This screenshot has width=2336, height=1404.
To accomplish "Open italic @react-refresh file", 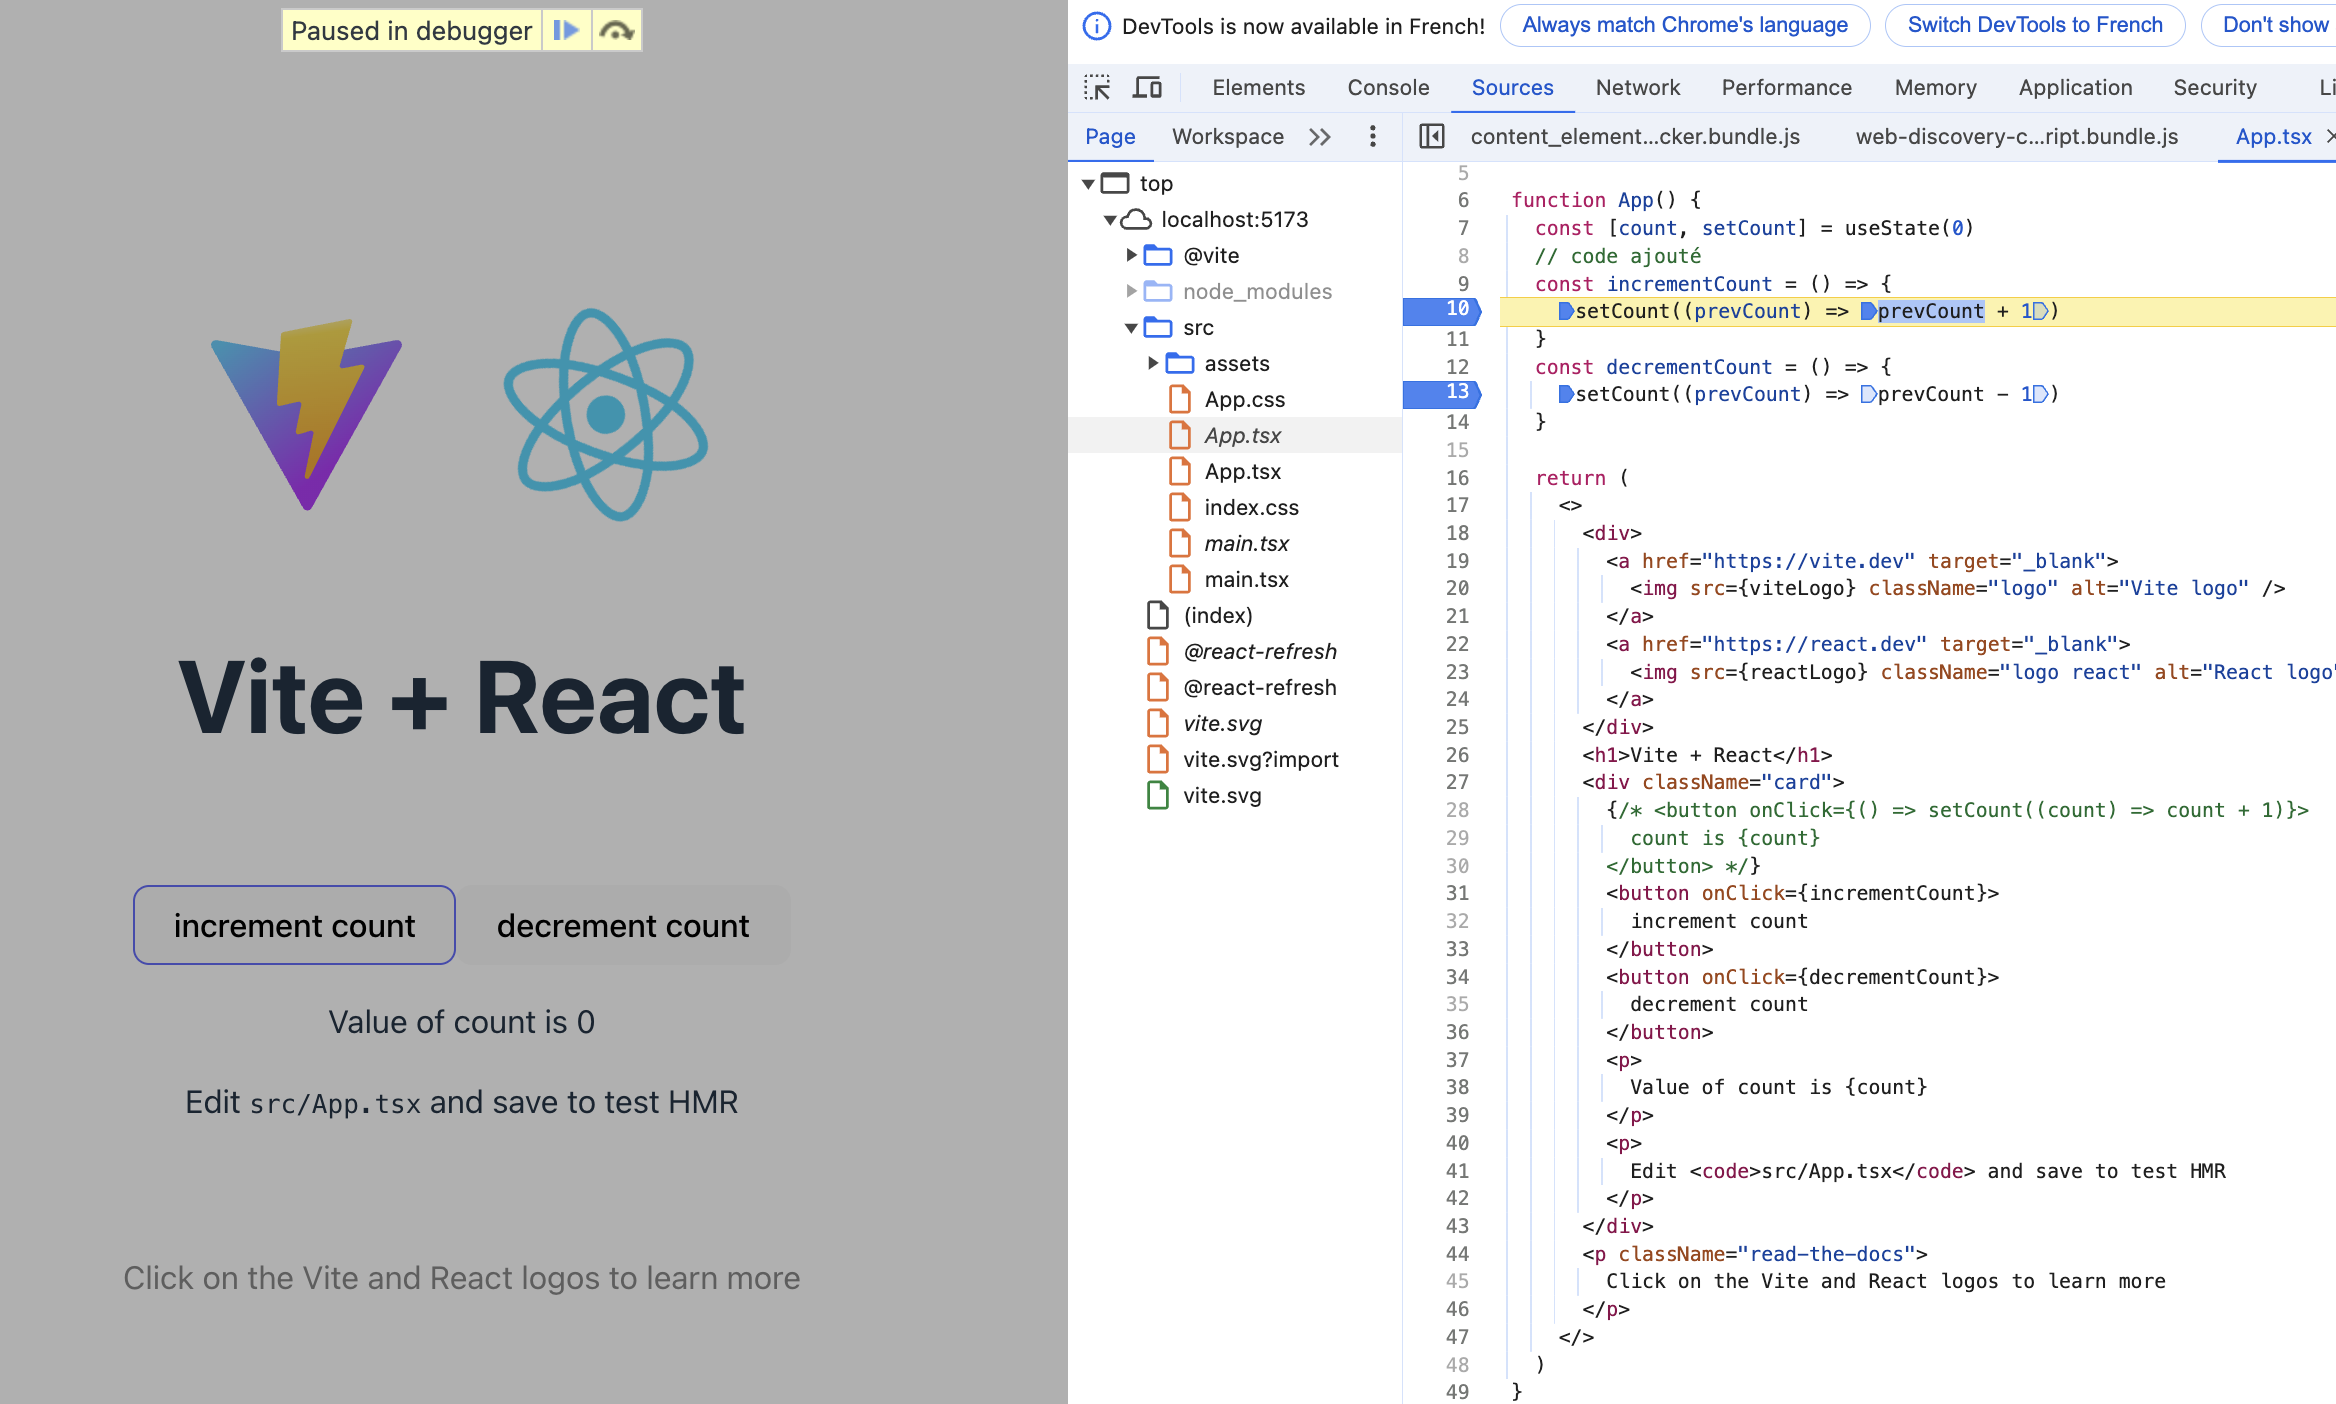I will click(1260, 652).
